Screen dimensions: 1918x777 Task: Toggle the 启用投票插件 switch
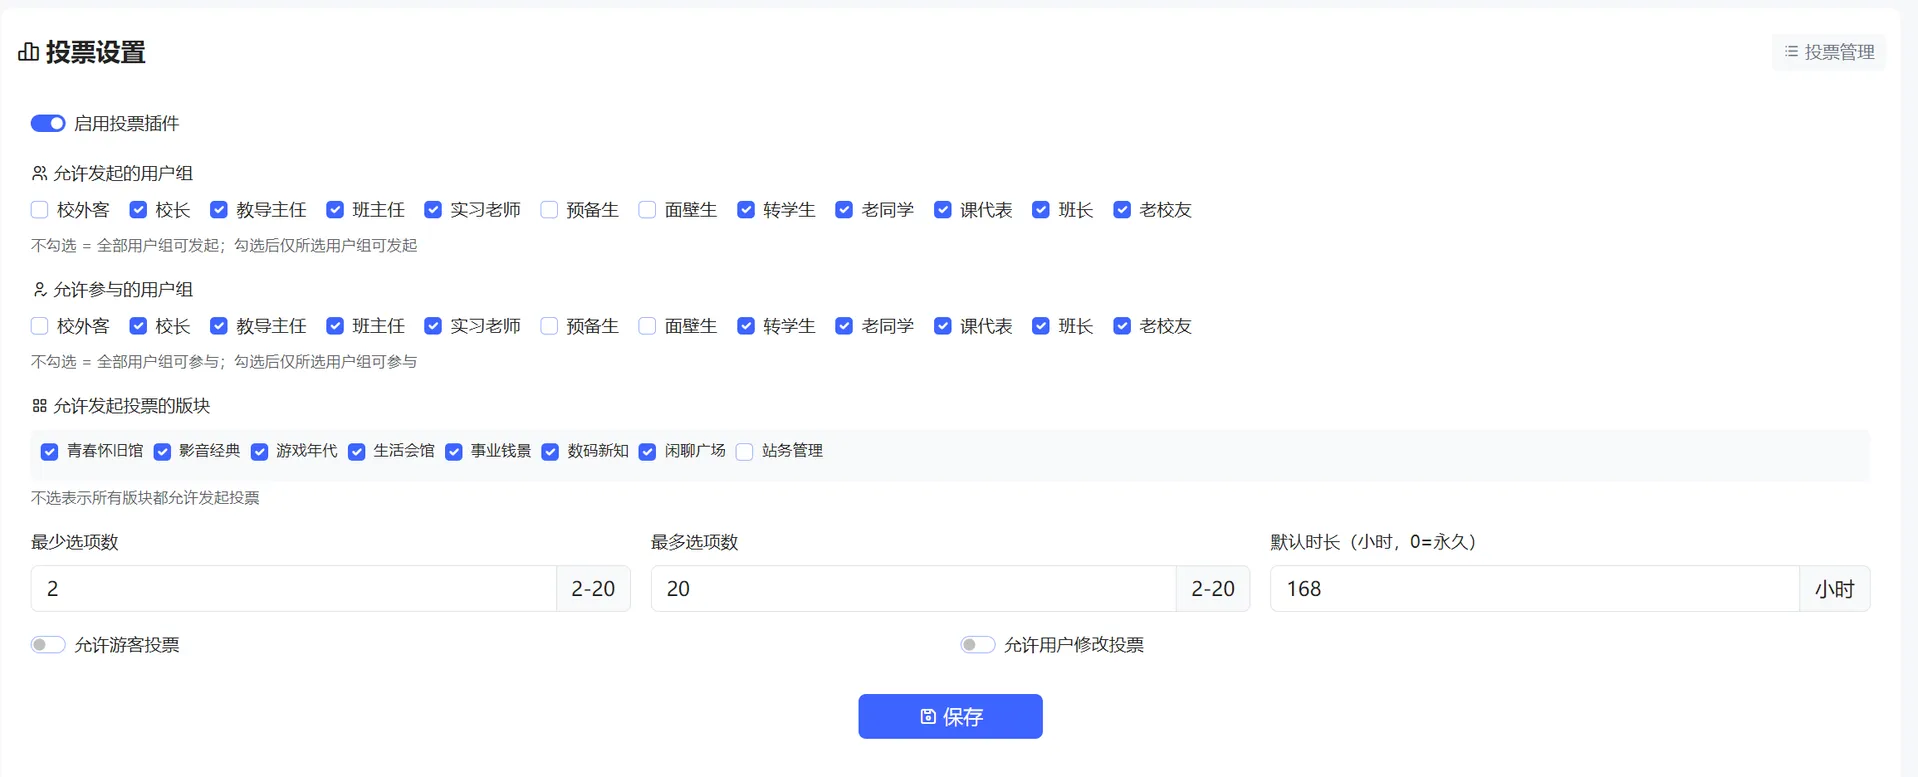coord(48,123)
